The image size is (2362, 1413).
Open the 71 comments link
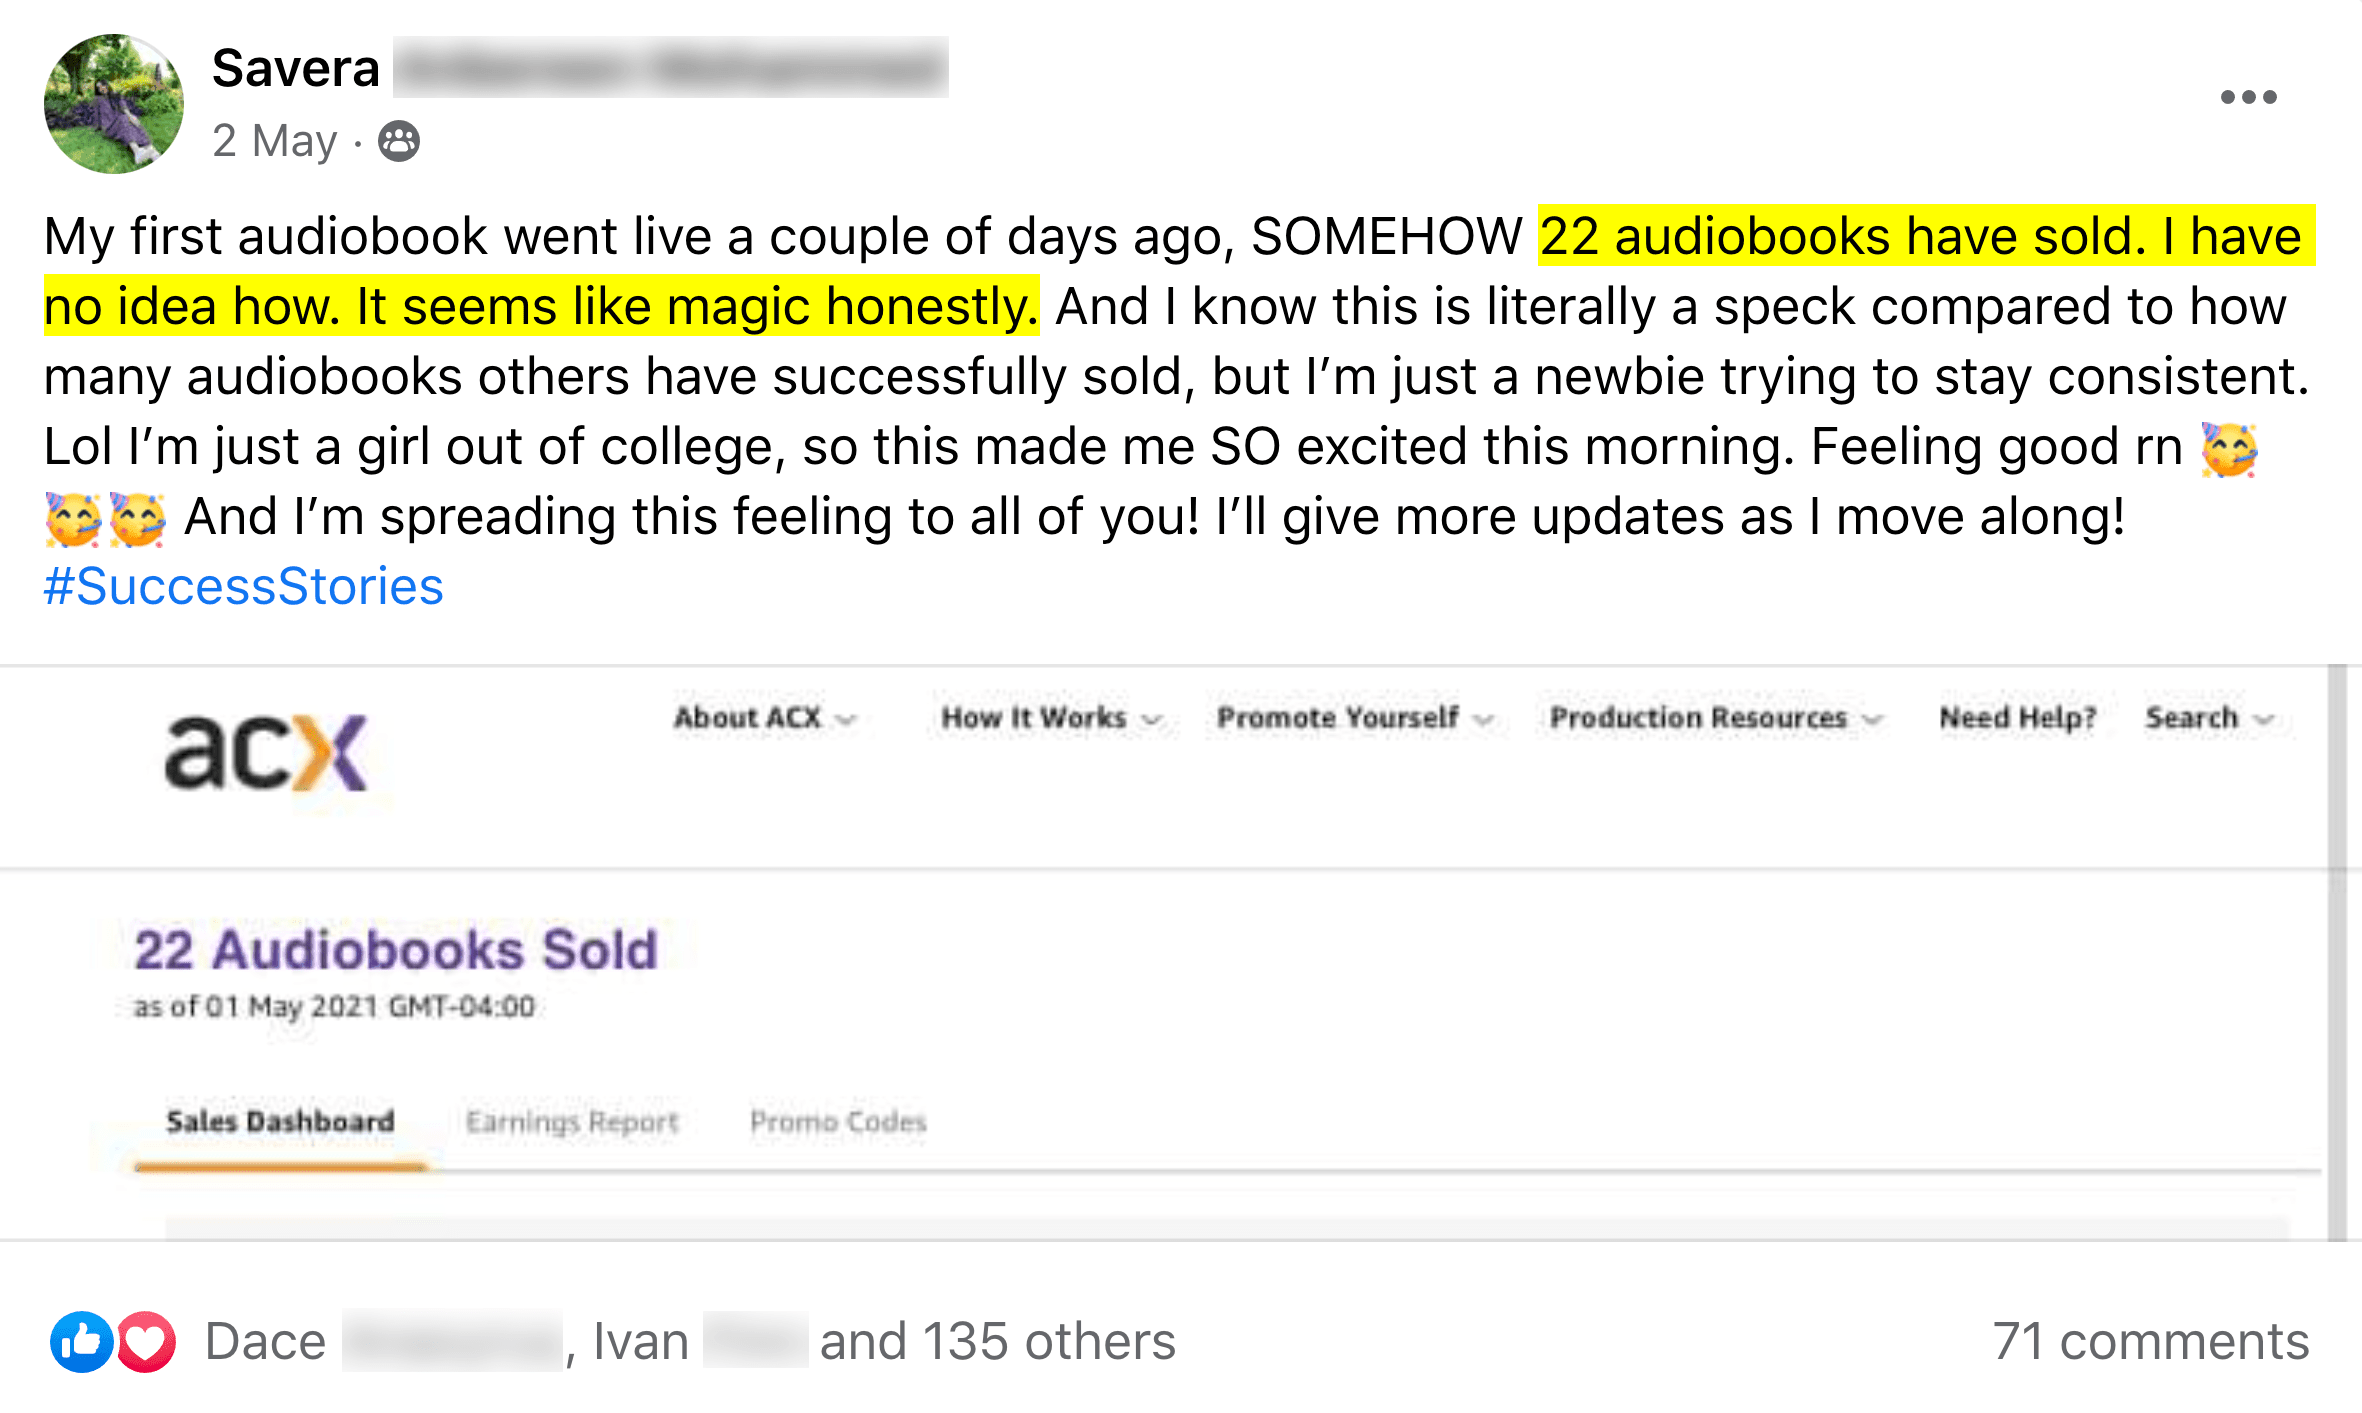[x=2150, y=1341]
